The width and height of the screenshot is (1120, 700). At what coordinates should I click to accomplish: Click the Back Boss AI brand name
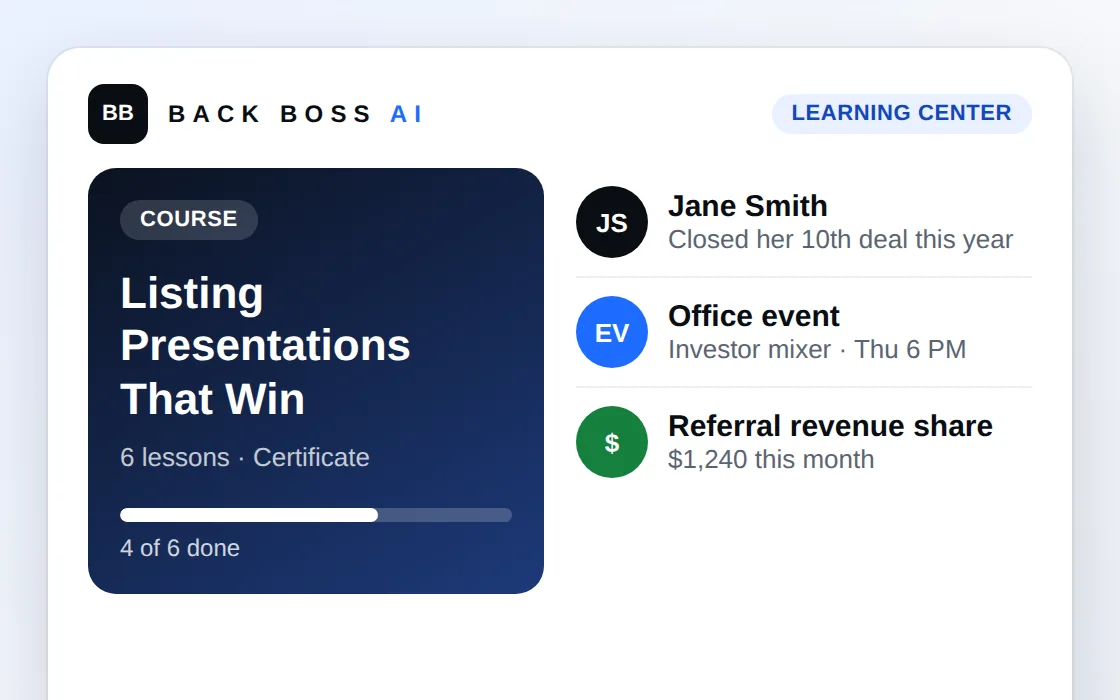(296, 114)
